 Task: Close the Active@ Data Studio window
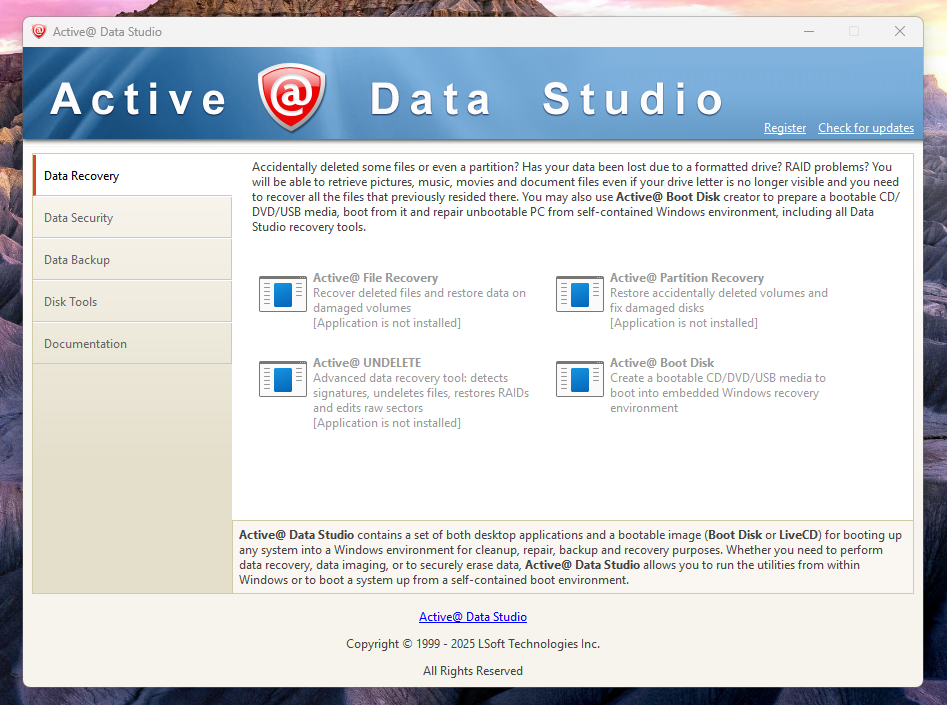click(900, 31)
